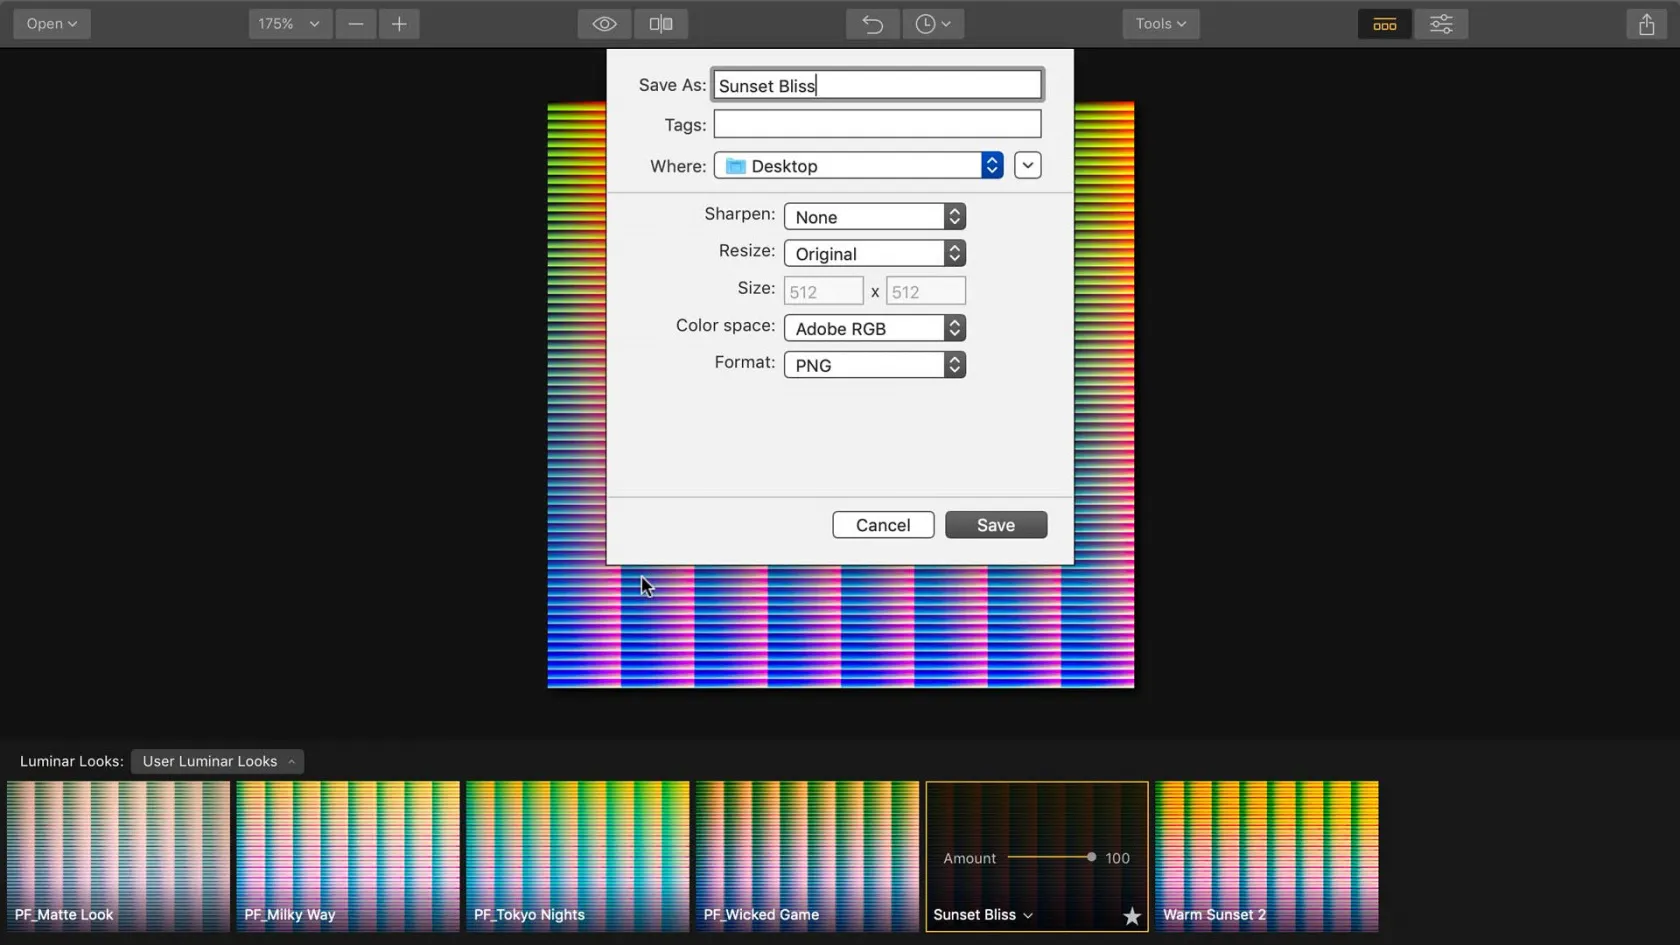Open the history clock menu

click(932, 24)
